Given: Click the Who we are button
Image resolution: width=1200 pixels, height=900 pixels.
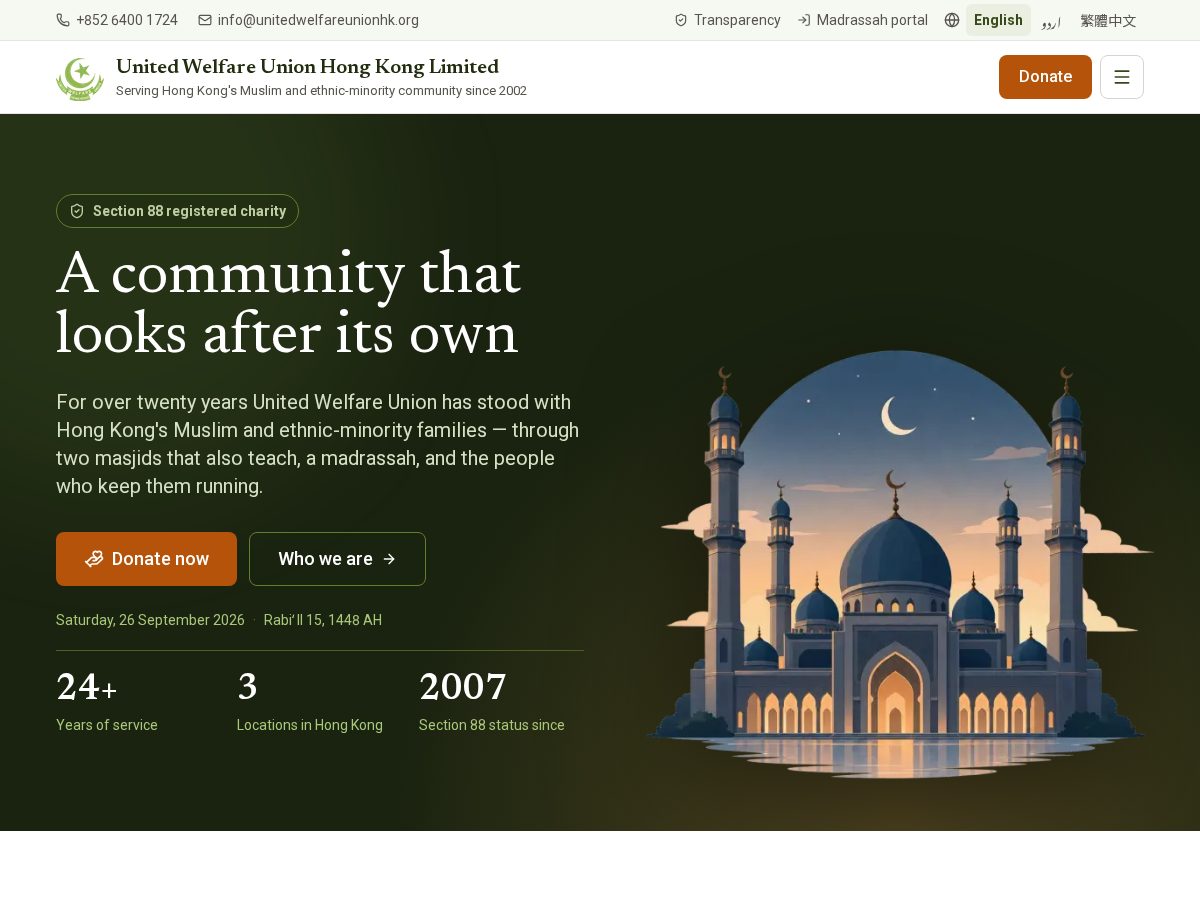Looking at the screenshot, I should point(337,559).
